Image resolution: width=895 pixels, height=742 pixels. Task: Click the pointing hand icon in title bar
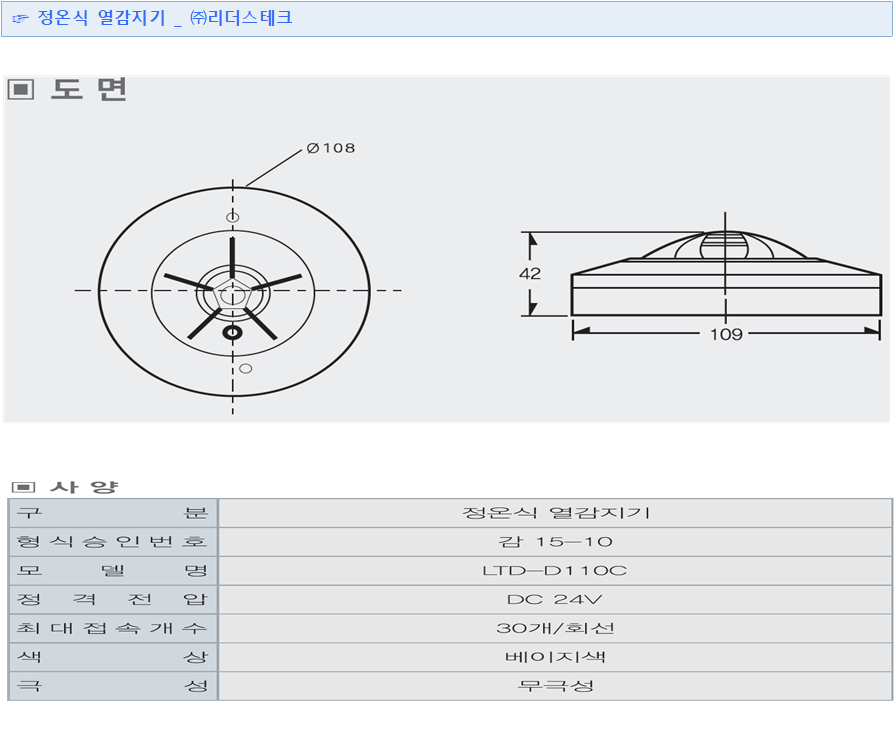pos(20,19)
